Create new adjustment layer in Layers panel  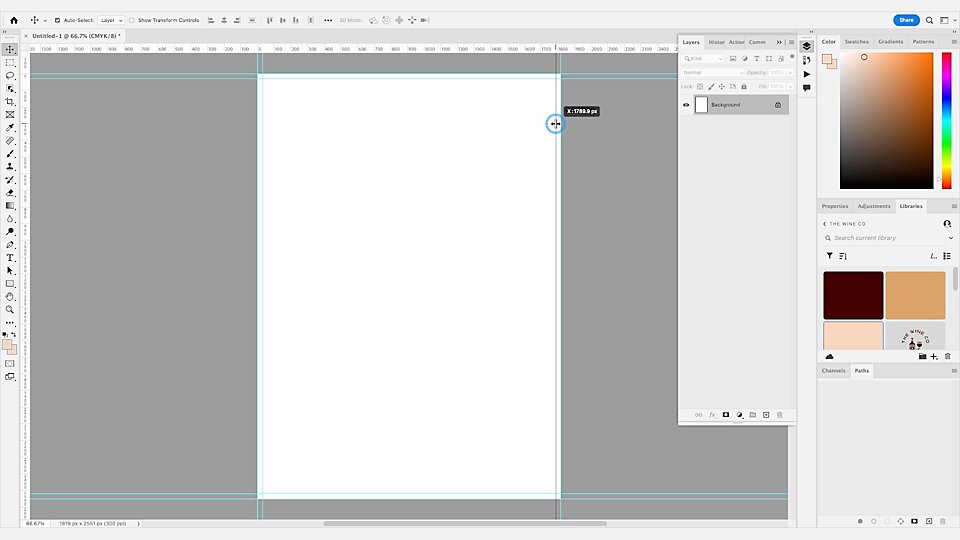pyautogui.click(x=739, y=415)
